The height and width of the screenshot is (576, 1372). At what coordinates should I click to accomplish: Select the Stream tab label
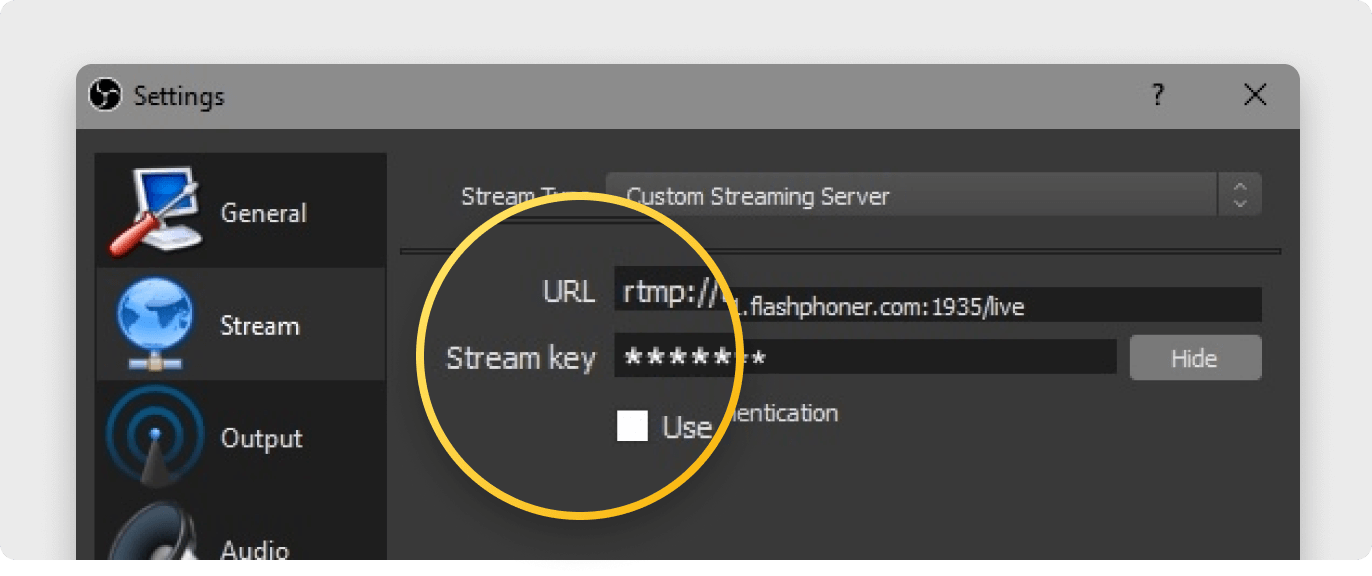point(260,326)
